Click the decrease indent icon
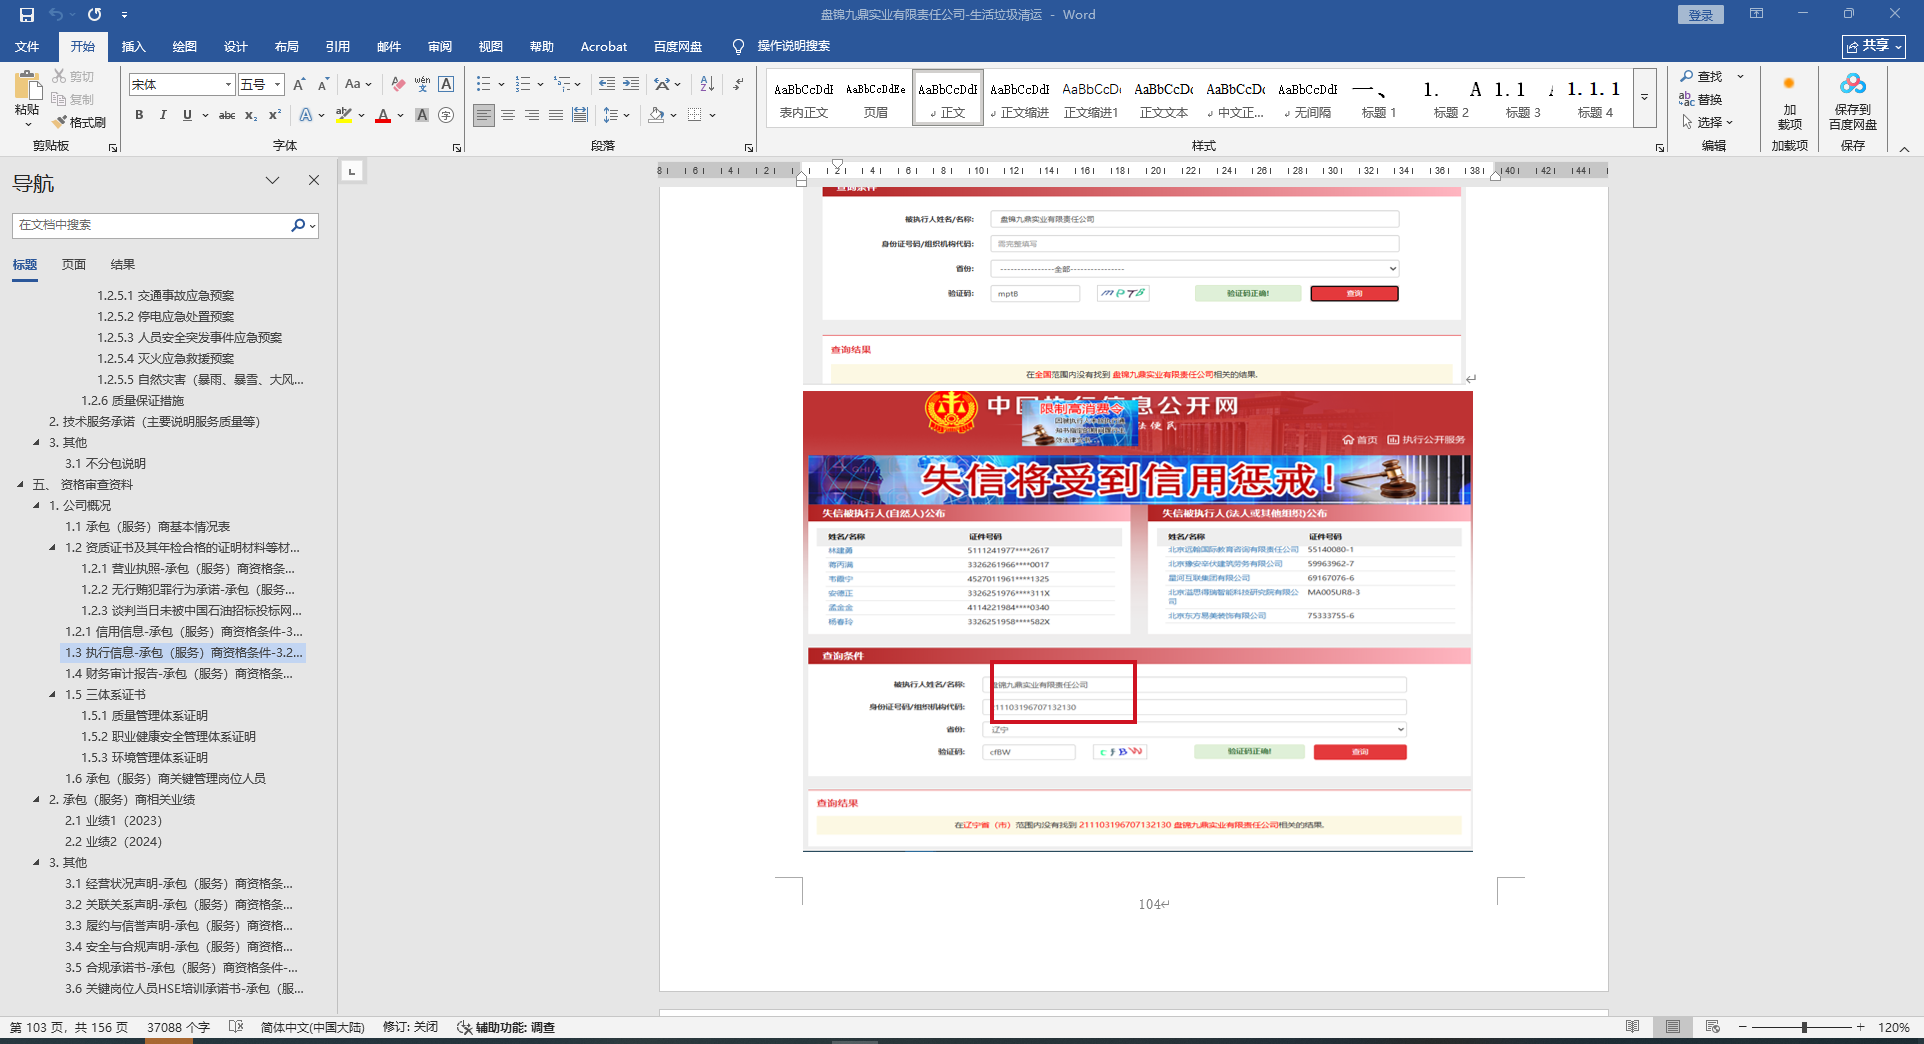1924x1044 pixels. 607,85
